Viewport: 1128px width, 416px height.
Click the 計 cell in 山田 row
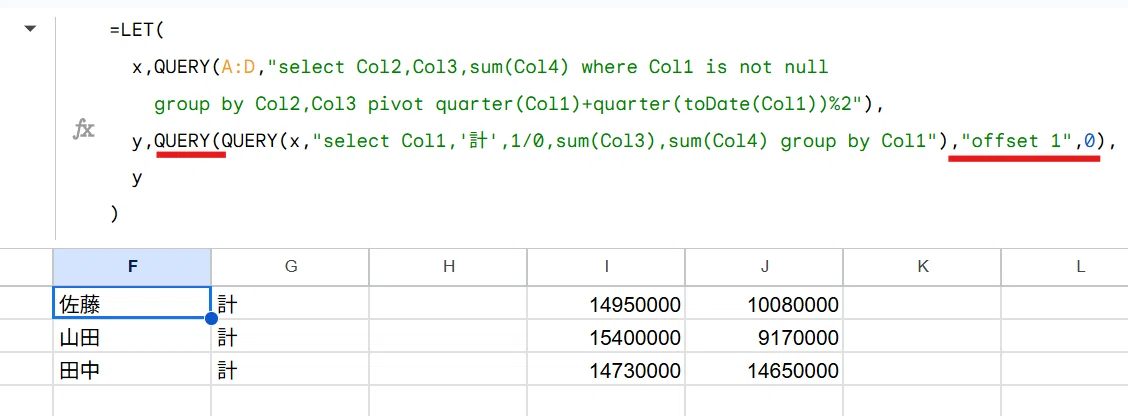click(x=291, y=336)
